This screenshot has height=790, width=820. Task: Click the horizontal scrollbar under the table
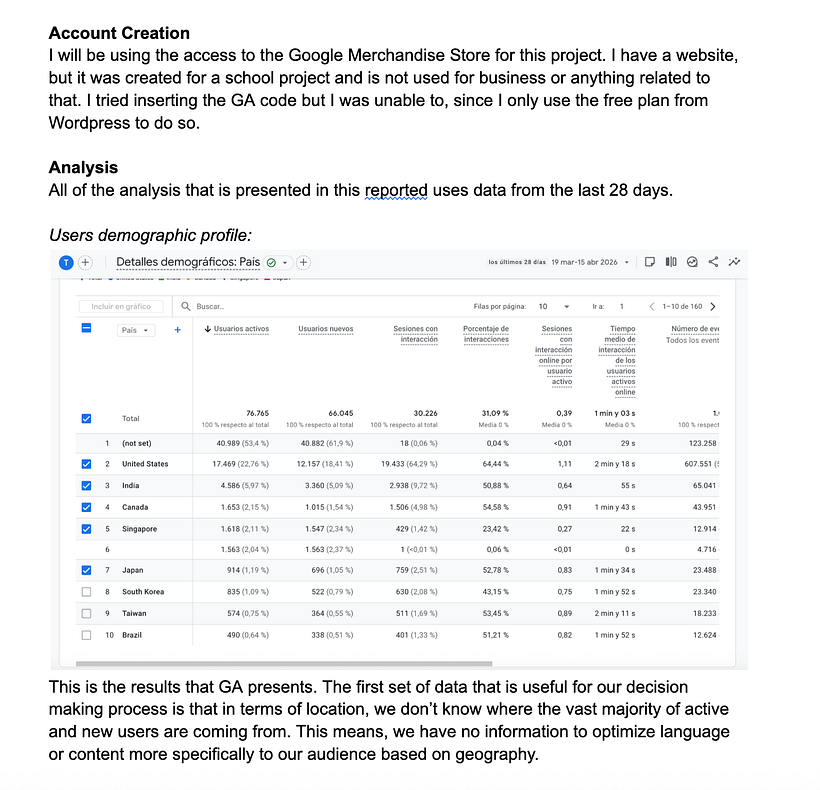(284, 663)
